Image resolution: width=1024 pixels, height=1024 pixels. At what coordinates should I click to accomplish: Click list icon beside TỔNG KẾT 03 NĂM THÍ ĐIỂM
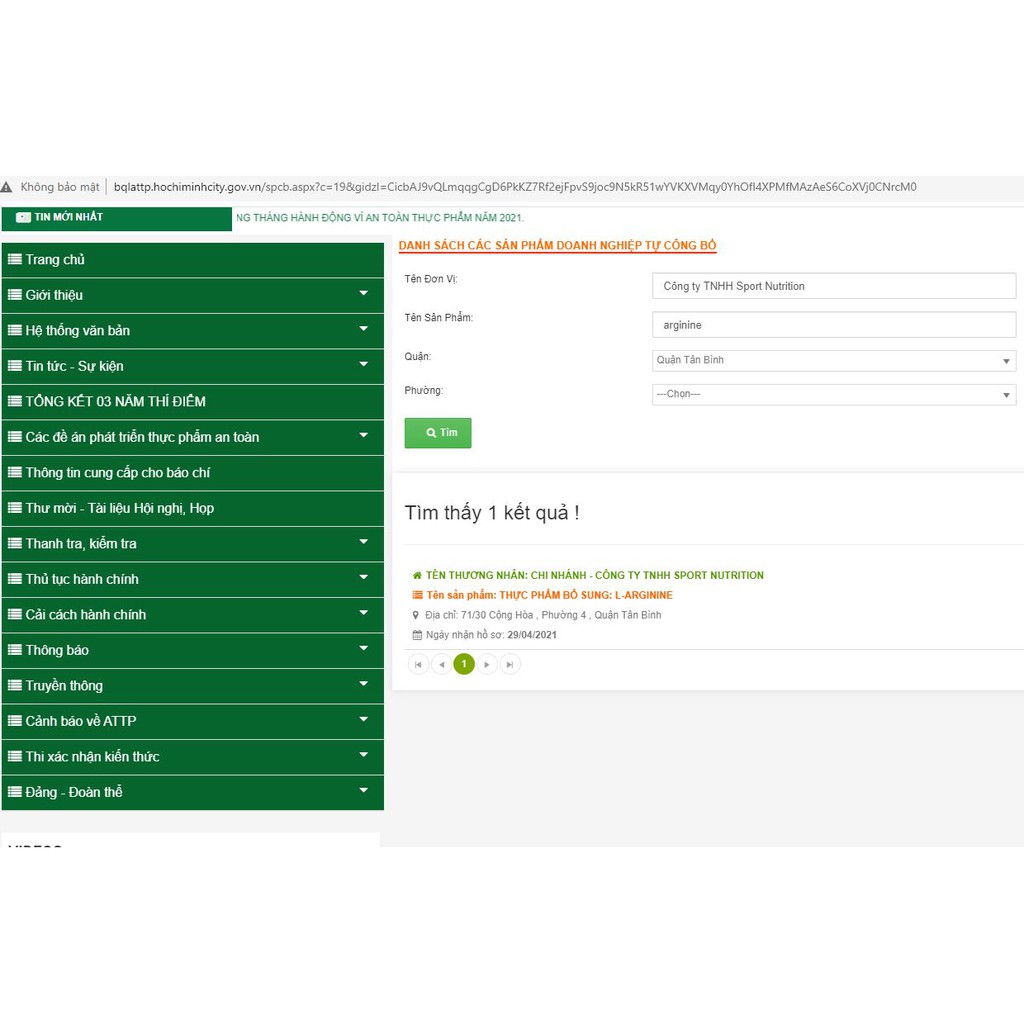click(14, 401)
